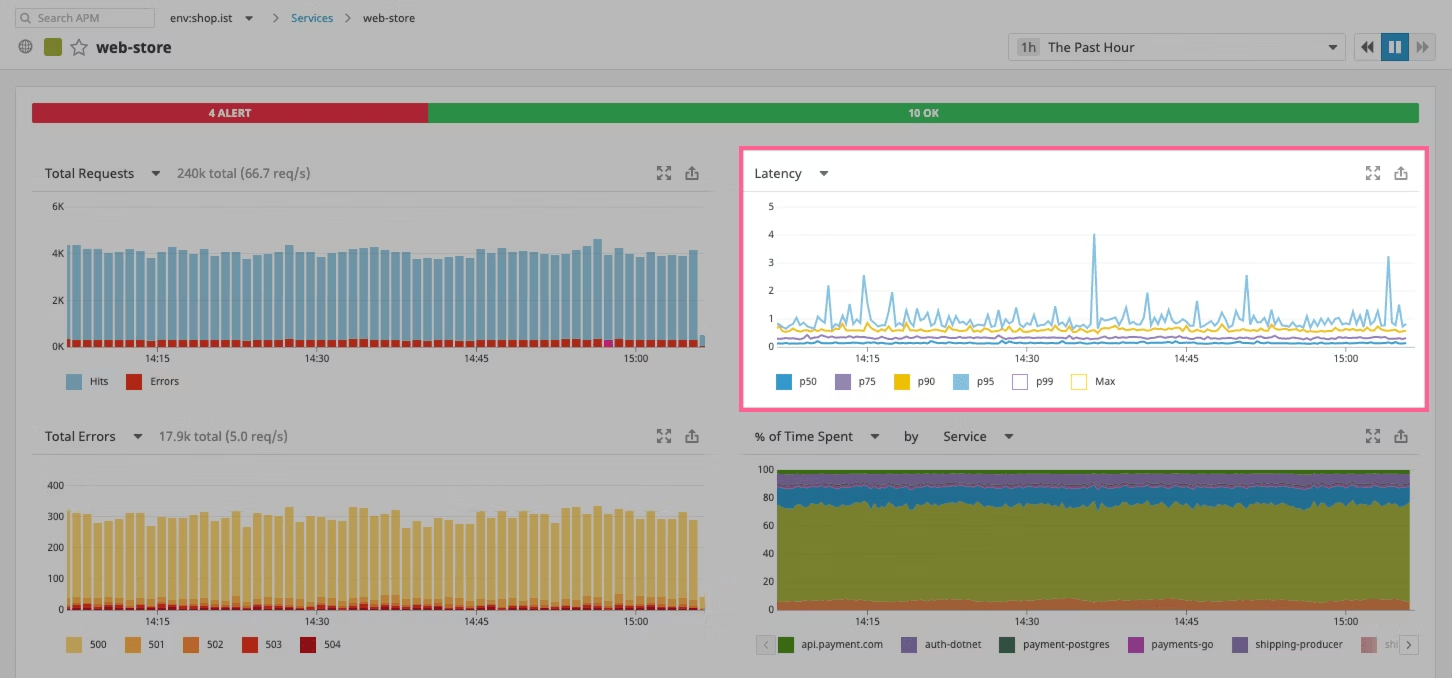Toggle the p50 latency series
This screenshot has height=678, width=1452.
click(x=797, y=381)
